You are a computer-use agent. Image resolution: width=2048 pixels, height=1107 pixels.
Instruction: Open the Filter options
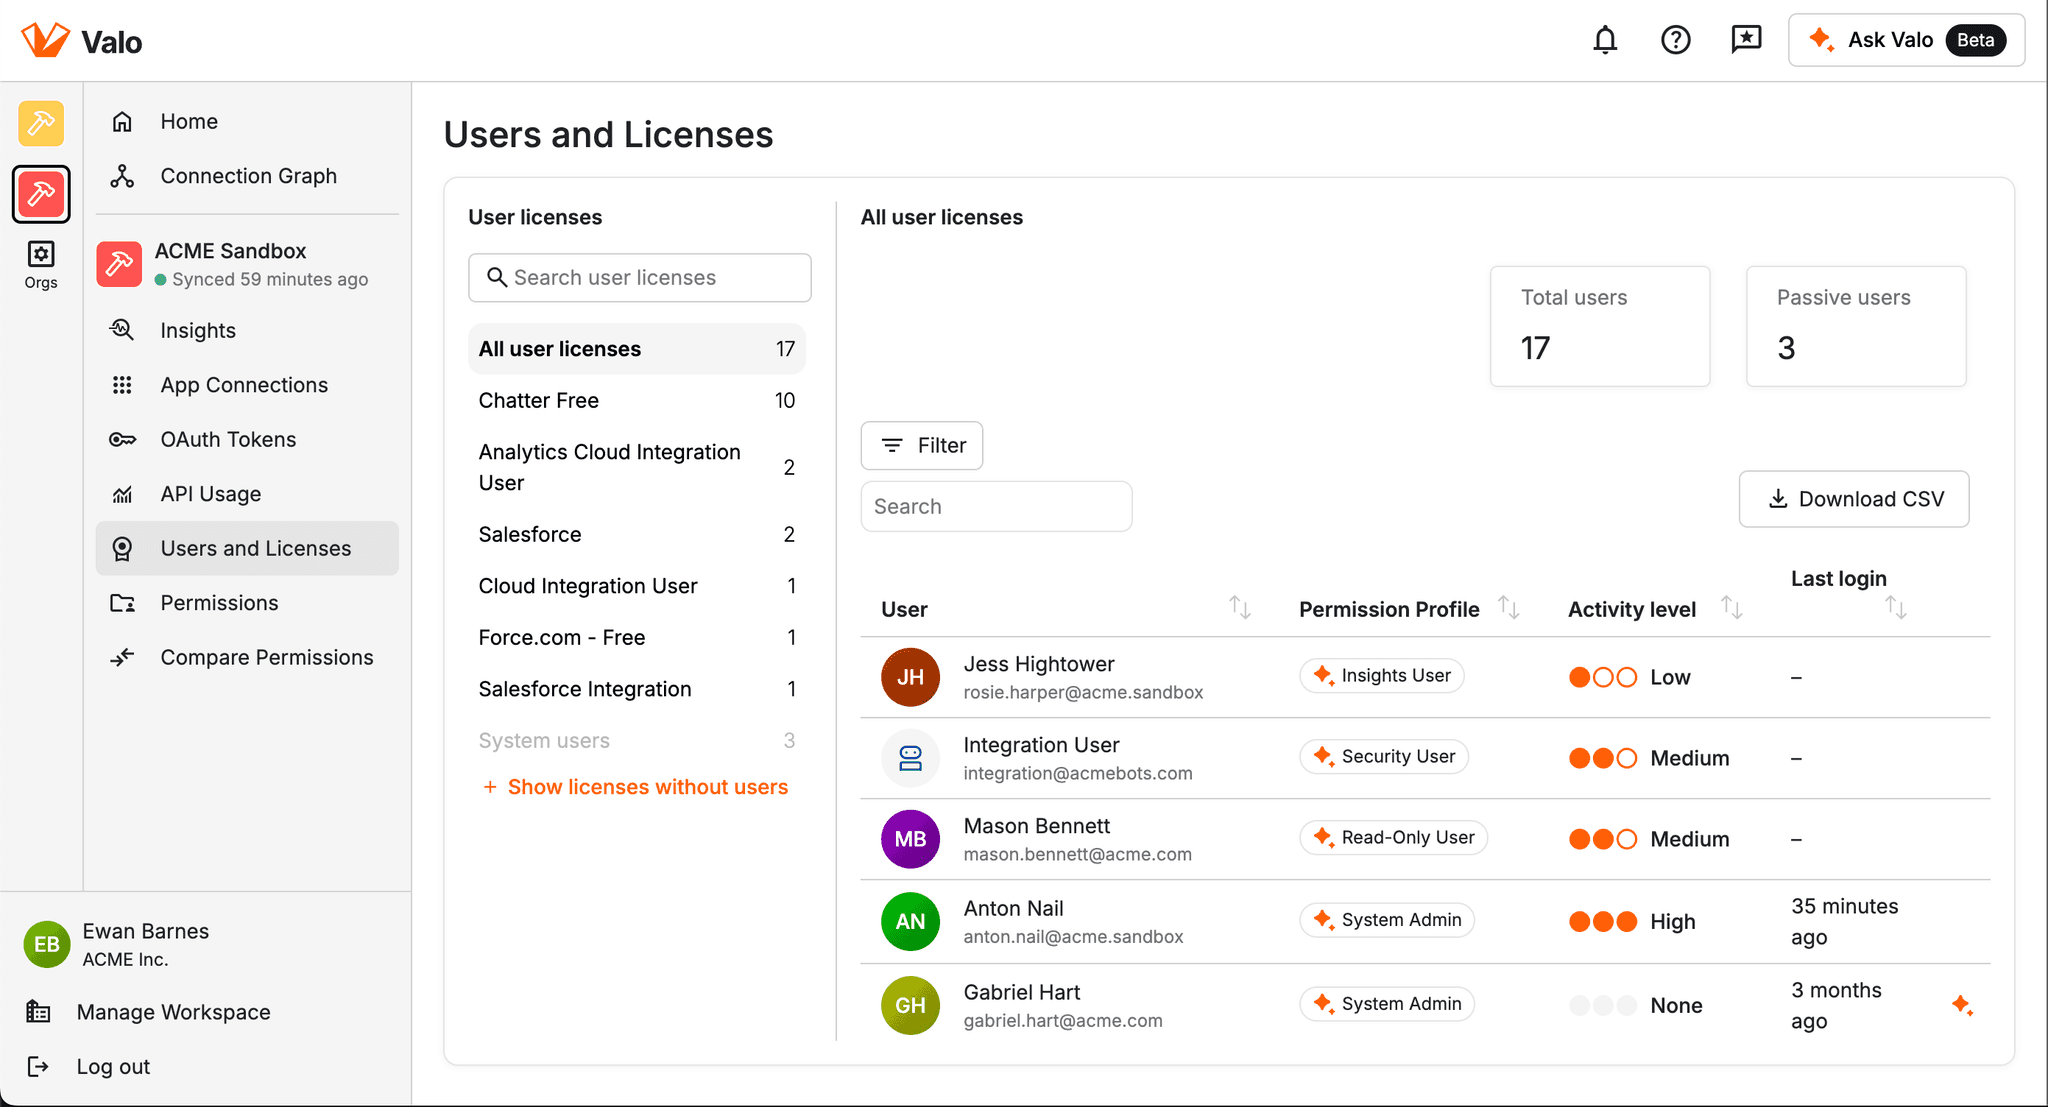point(922,445)
